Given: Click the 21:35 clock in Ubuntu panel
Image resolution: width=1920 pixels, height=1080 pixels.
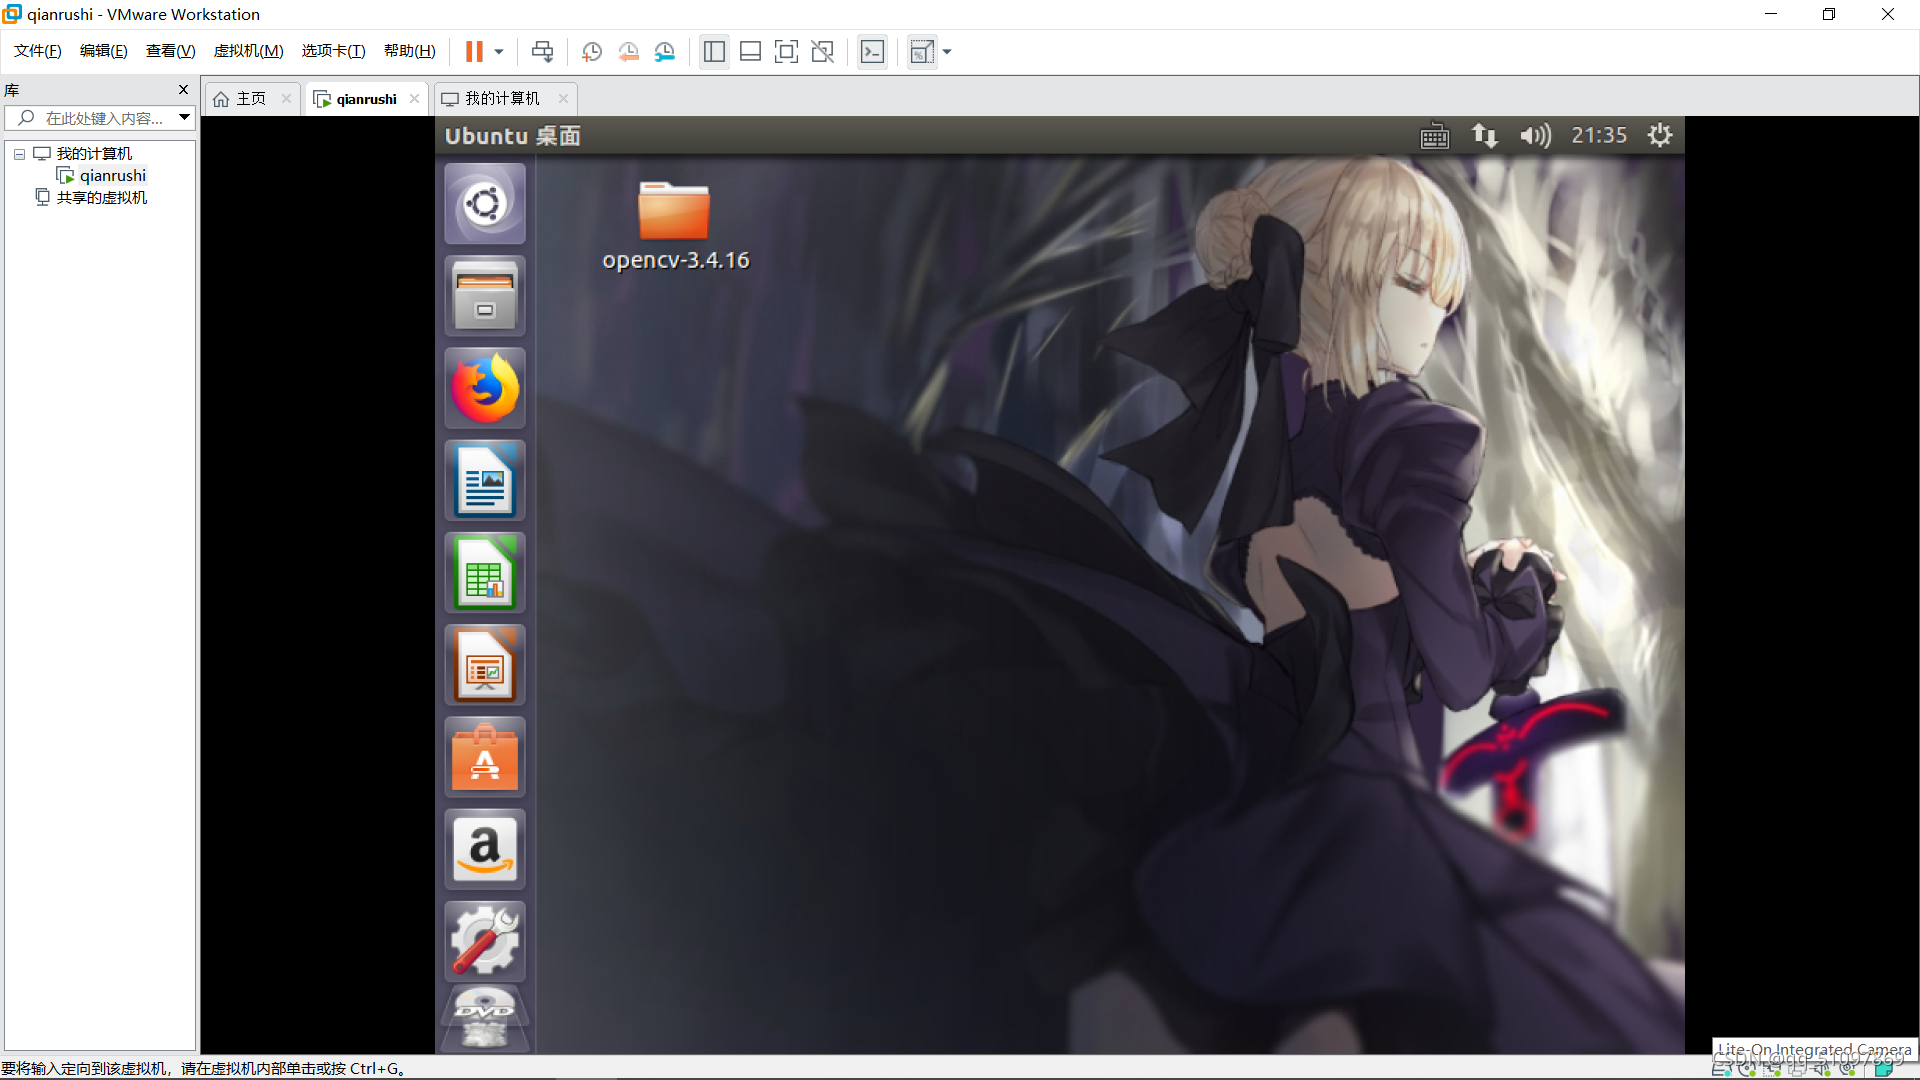Looking at the screenshot, I should 1599,136.
